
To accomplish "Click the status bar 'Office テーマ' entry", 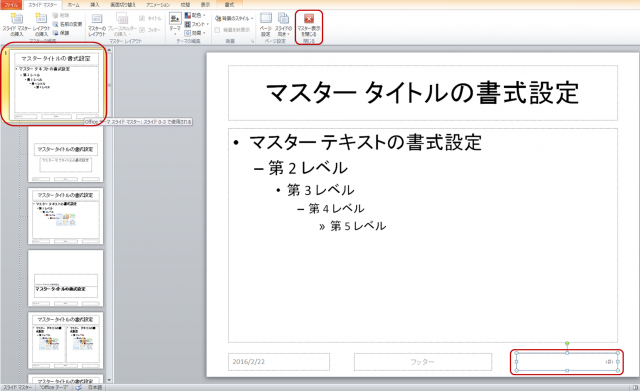I will [54, 387].
